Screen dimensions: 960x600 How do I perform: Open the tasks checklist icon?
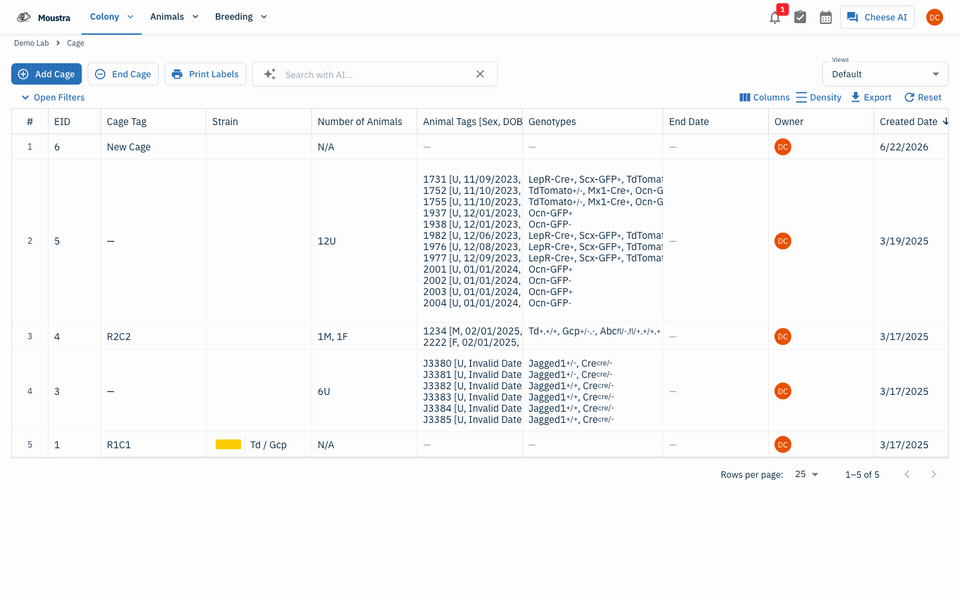[x=800, y=17]
